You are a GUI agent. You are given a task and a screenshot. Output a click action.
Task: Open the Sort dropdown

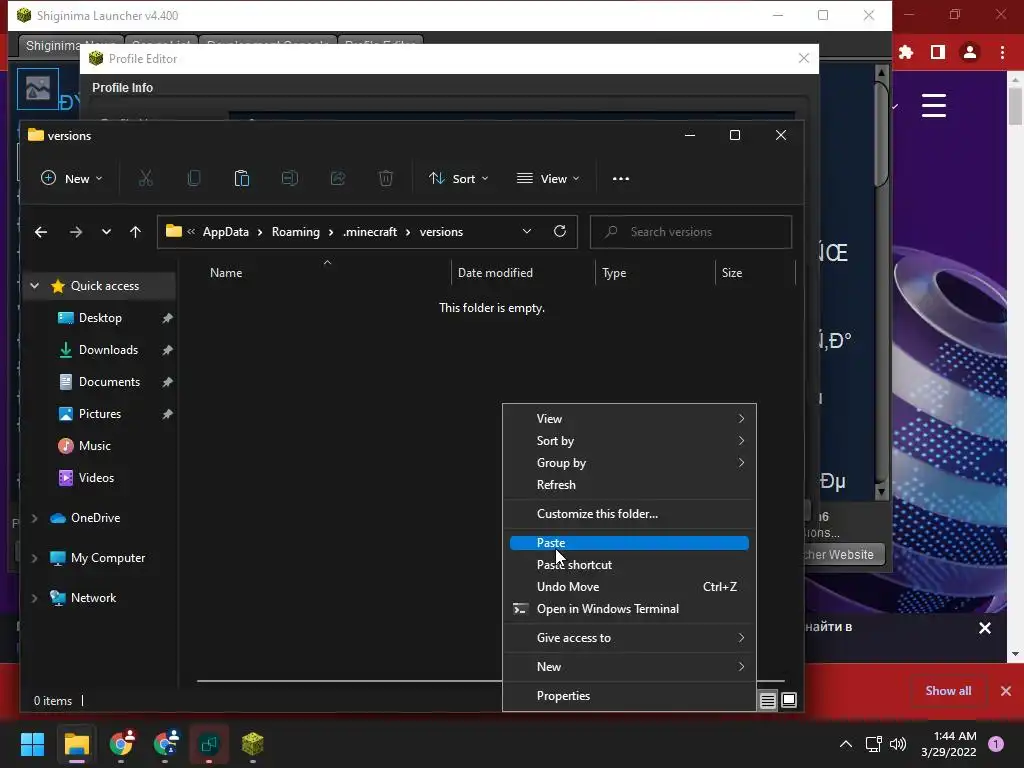click(x=458, y=178)
